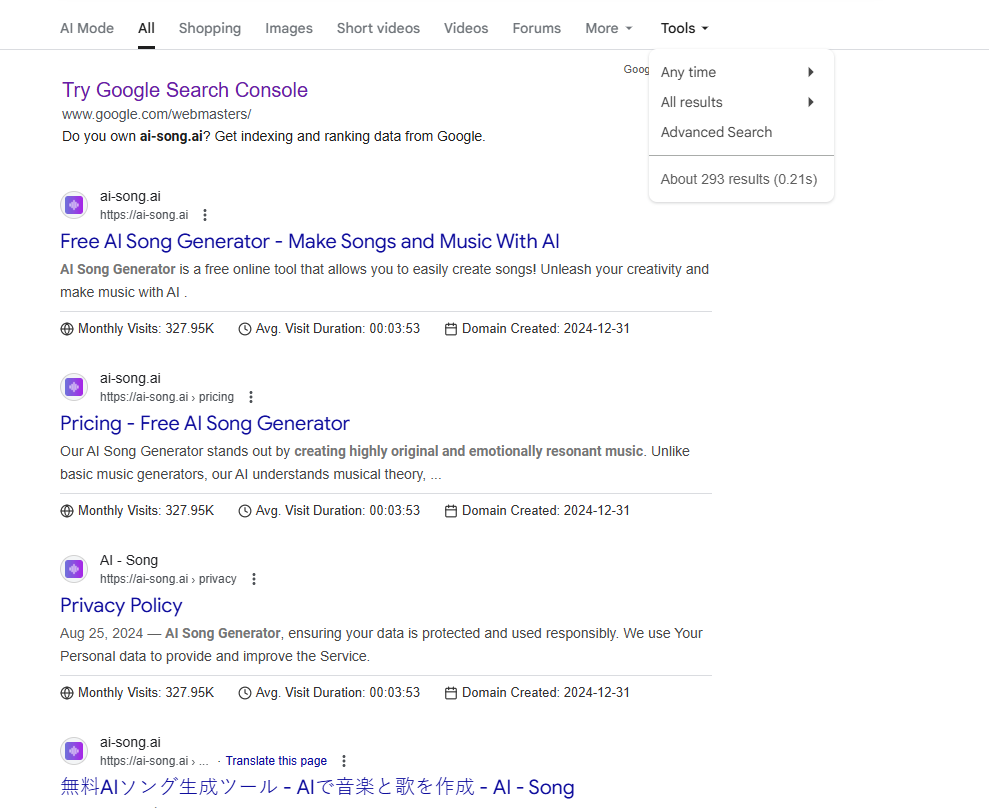Open three-dot menu beside the privacy URL
This screenshot has height=808, width=989.
pos(254,579)
